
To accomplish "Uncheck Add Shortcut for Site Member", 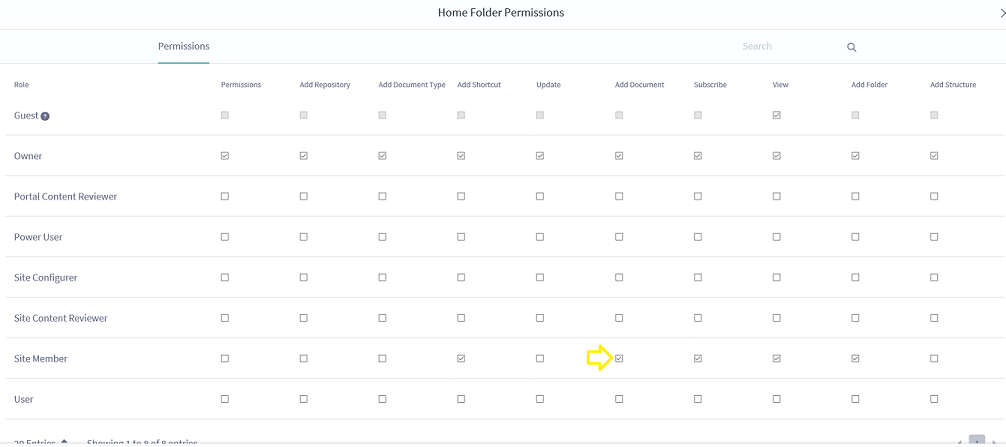I will click(x=461, y=358).
